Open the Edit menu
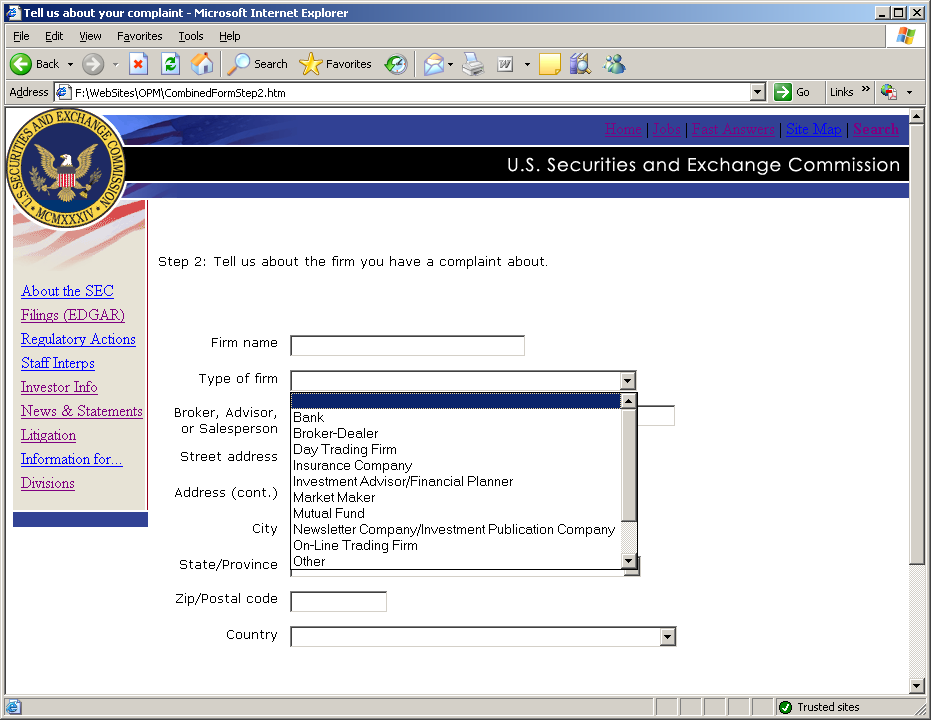The height and width of the screenshot is (720, 931). click(54, 36)
